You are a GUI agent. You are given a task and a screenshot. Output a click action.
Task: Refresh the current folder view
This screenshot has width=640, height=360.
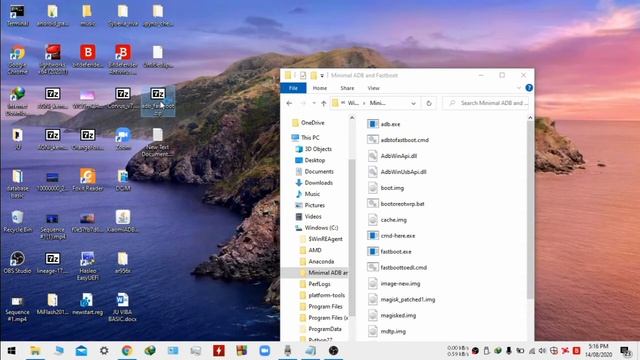[x=429, y=103]
